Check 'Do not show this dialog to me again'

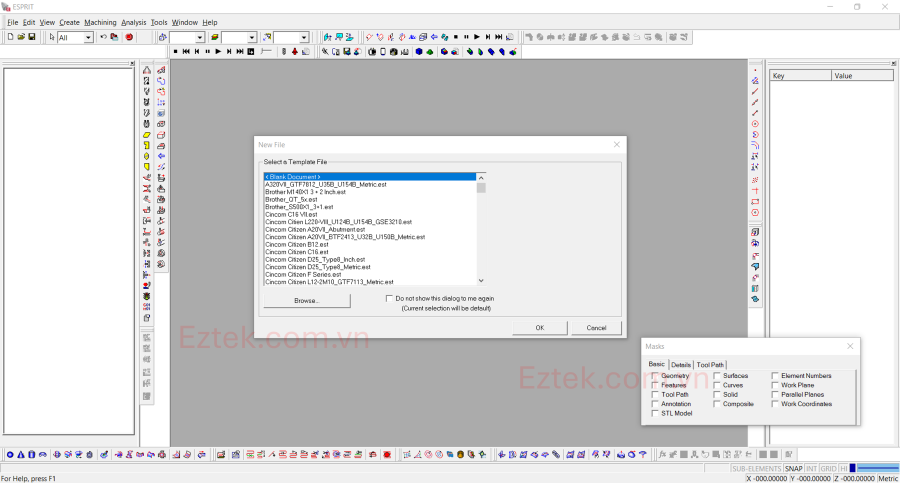[389, 298]
